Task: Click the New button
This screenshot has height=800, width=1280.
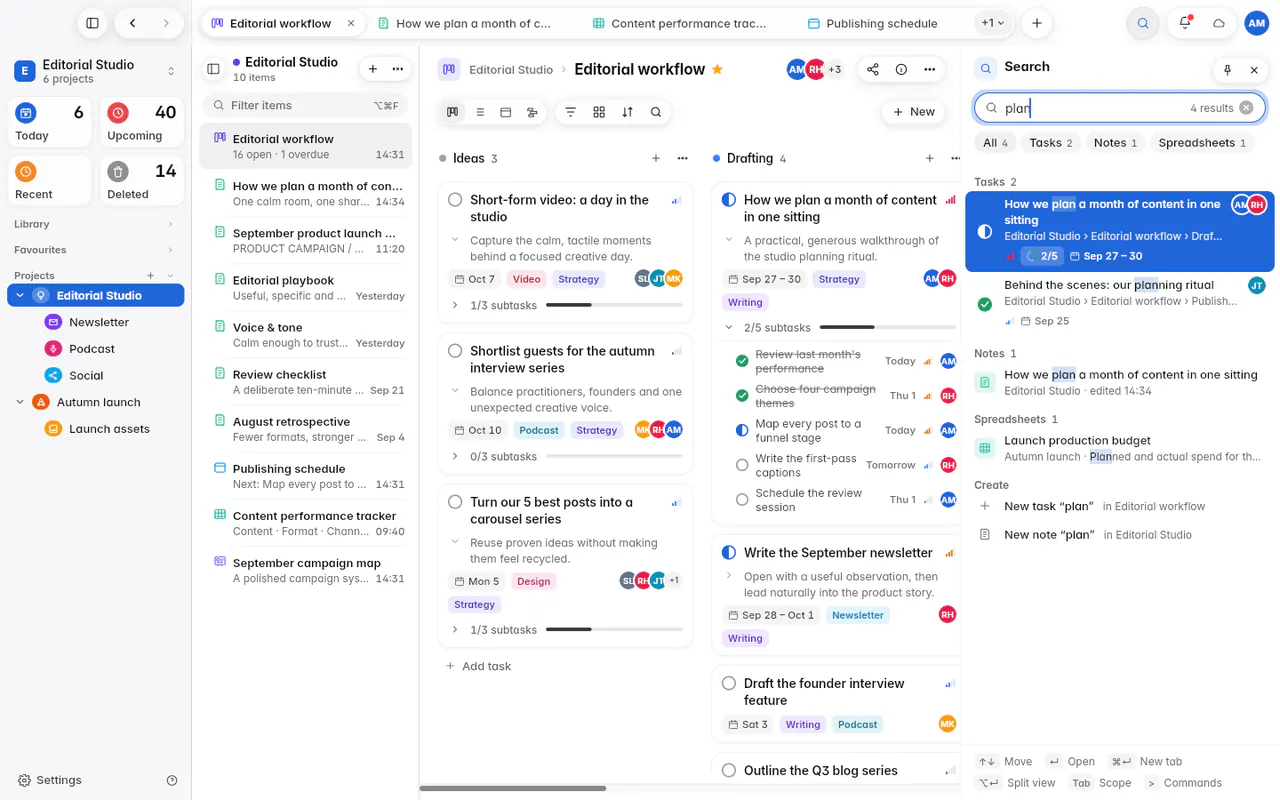Action: [x=914, y=112]
